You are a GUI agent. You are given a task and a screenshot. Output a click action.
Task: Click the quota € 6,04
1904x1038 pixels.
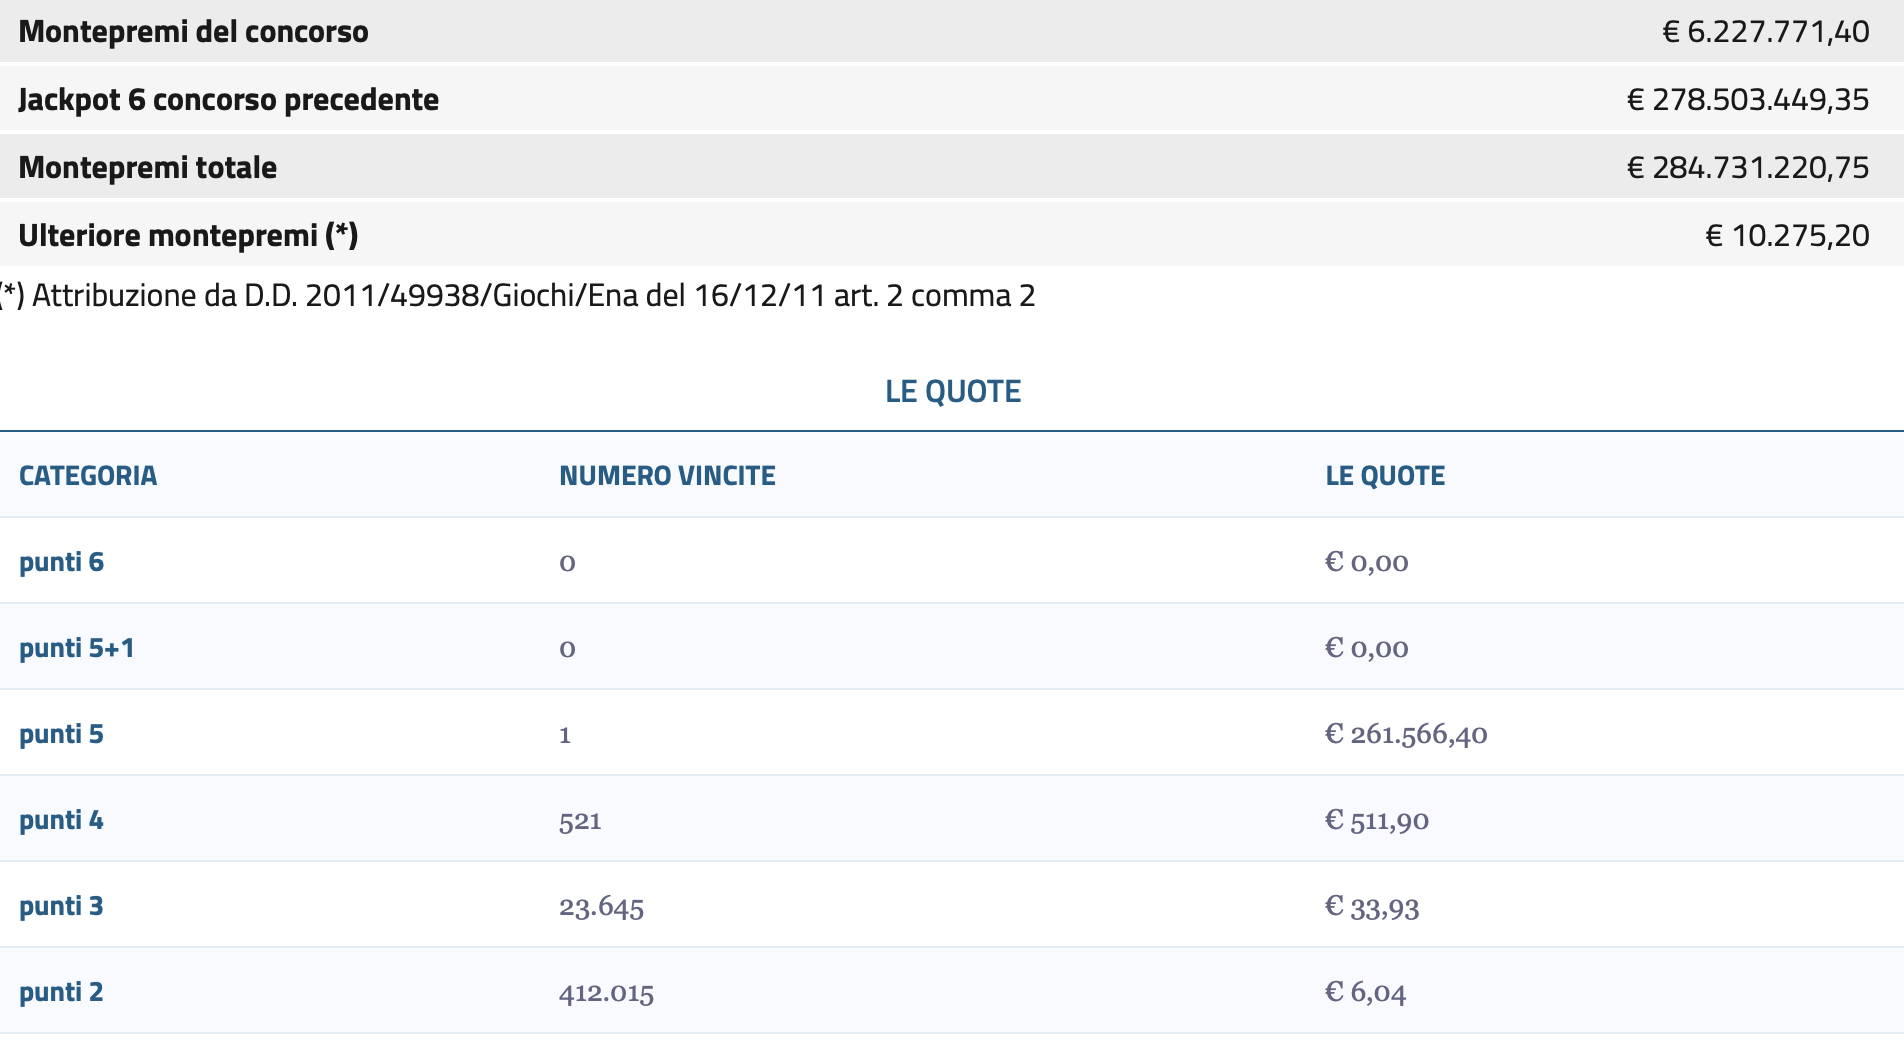pyautogui.click(x=1366, y=992)
